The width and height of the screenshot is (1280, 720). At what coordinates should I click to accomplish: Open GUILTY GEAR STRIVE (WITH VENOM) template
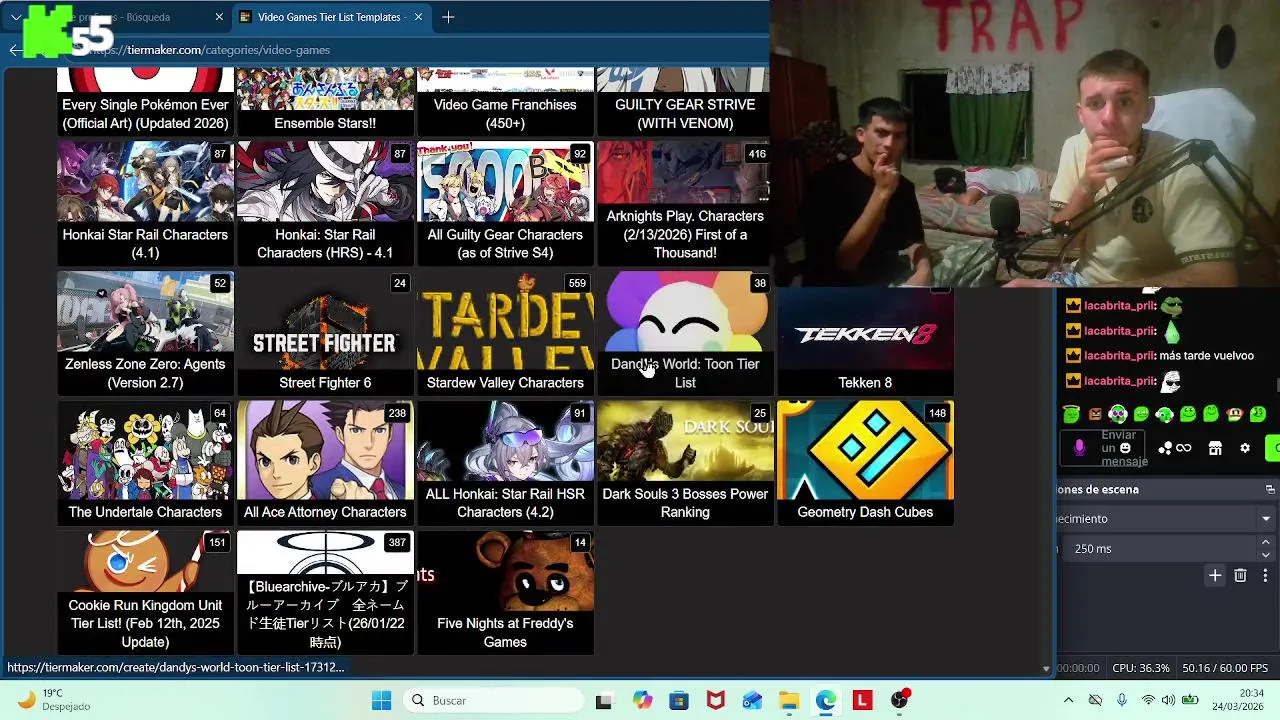click(x=683, y=101)
